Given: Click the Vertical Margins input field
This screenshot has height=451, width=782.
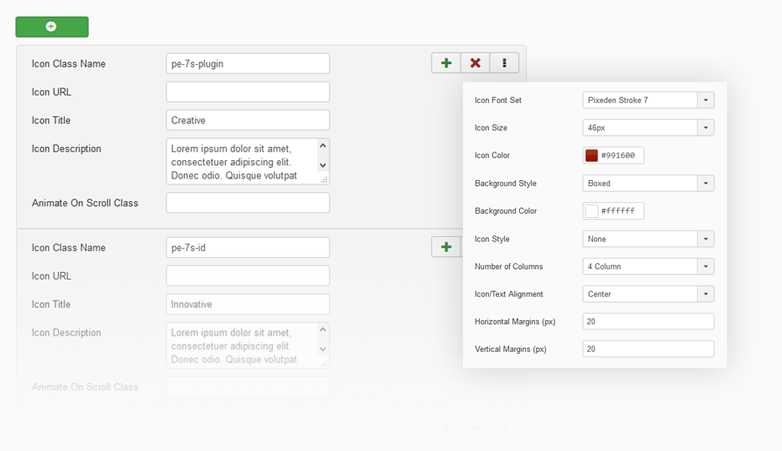Looking at the screenshot, I should tap(647, 349).
